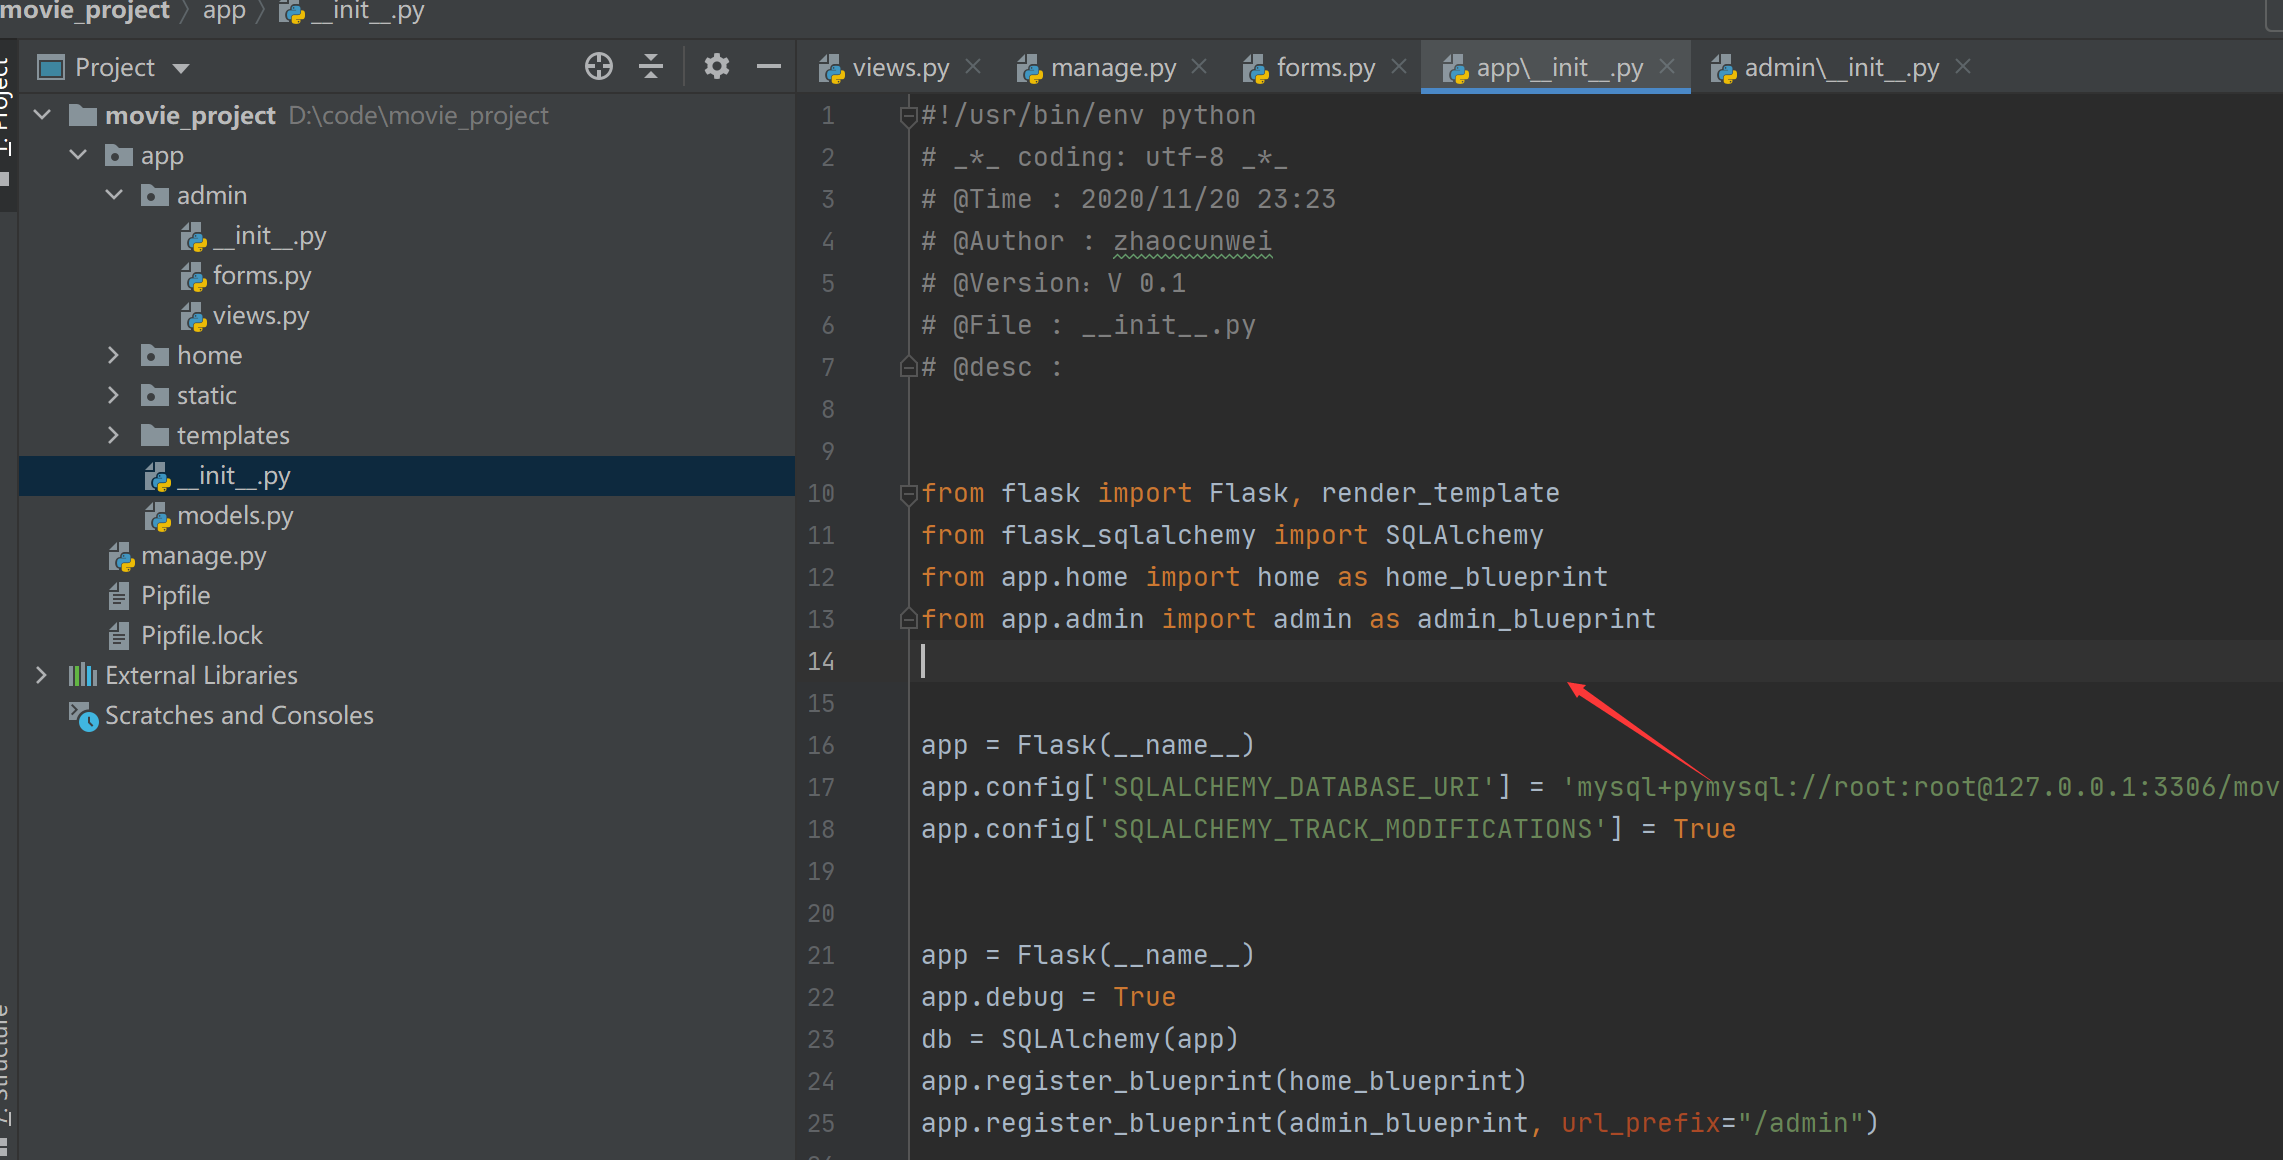
Task: Switch to the admin\__init__.py tab
Action: click(1840, 68)
